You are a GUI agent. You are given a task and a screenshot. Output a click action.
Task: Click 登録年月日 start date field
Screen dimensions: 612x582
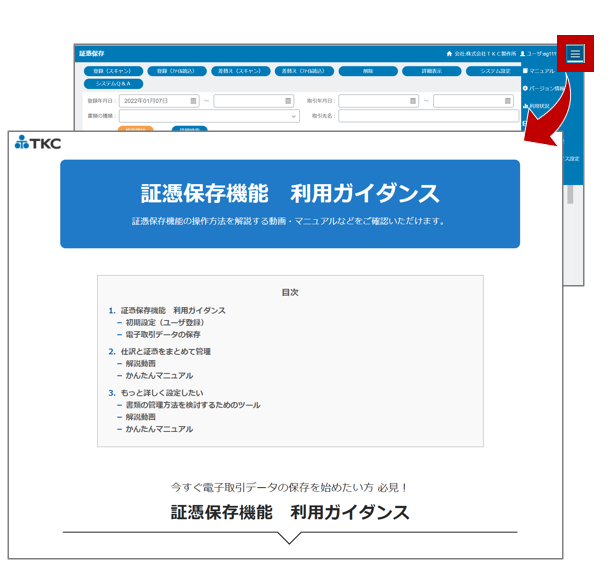[159, 101]
